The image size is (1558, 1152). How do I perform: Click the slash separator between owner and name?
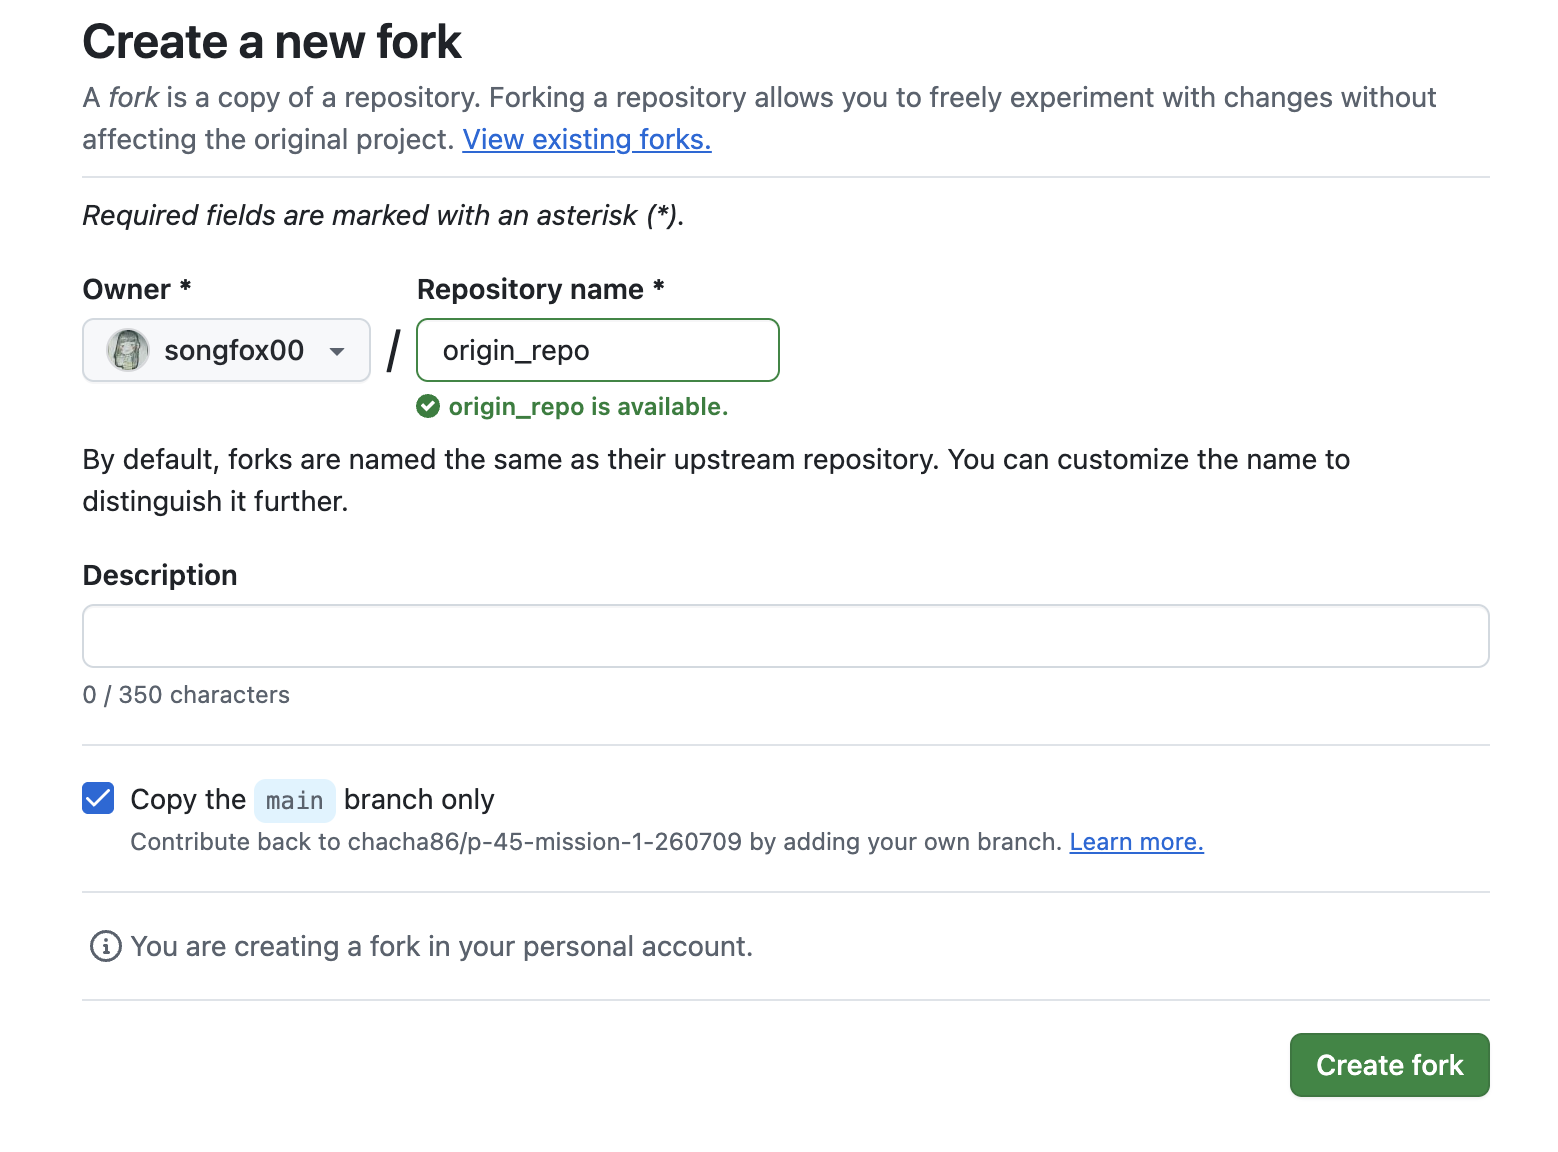click(x=393, y=351)
